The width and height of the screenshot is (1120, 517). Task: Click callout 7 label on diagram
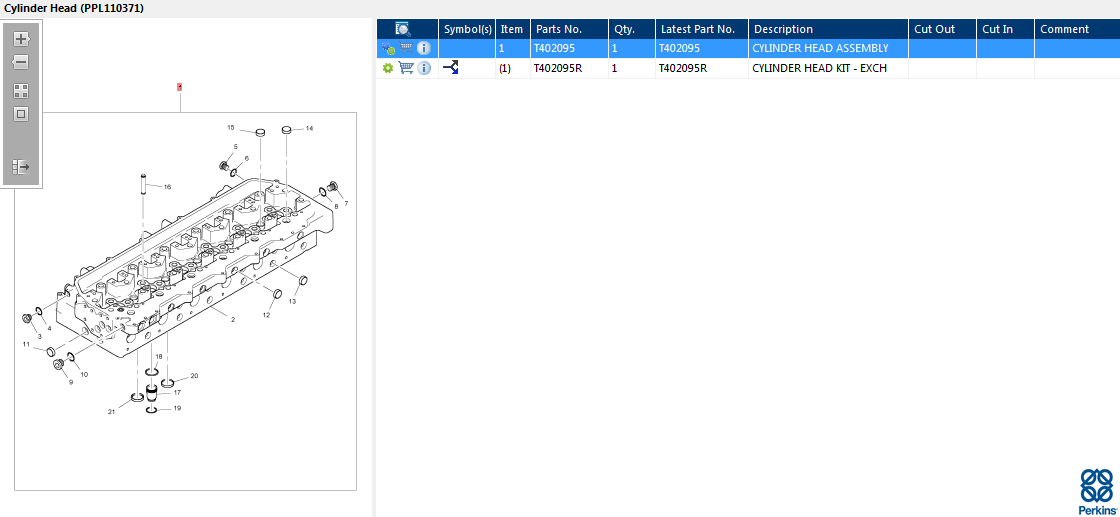(346, 204)
